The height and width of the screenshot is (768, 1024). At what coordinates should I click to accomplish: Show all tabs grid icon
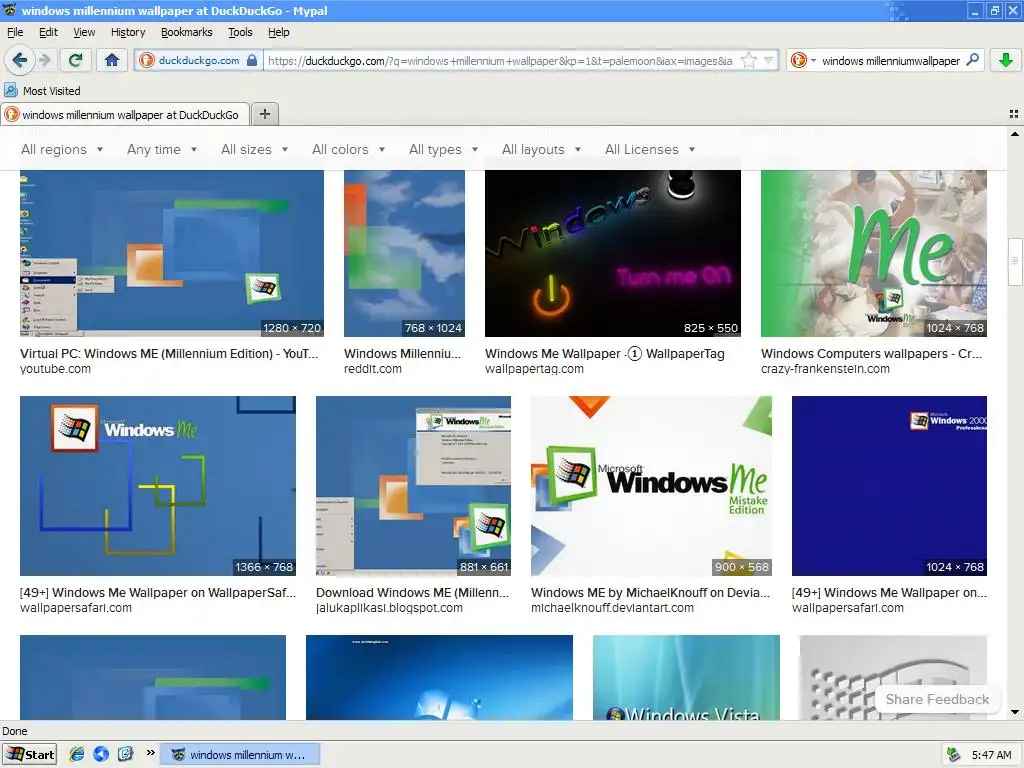(1014, 114)
